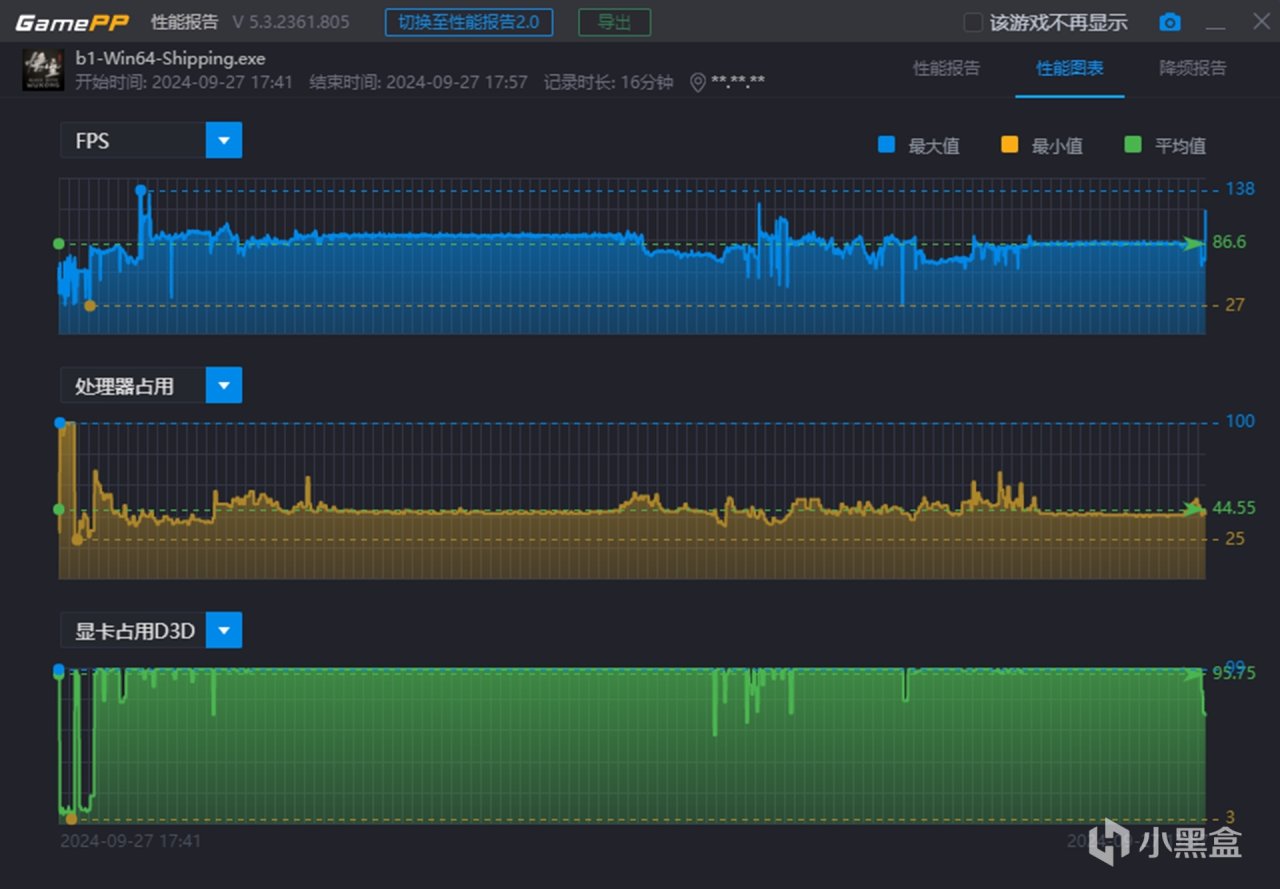Click the camera screenshot icon
The image size is (1280, 889).
coord(1169,23)
